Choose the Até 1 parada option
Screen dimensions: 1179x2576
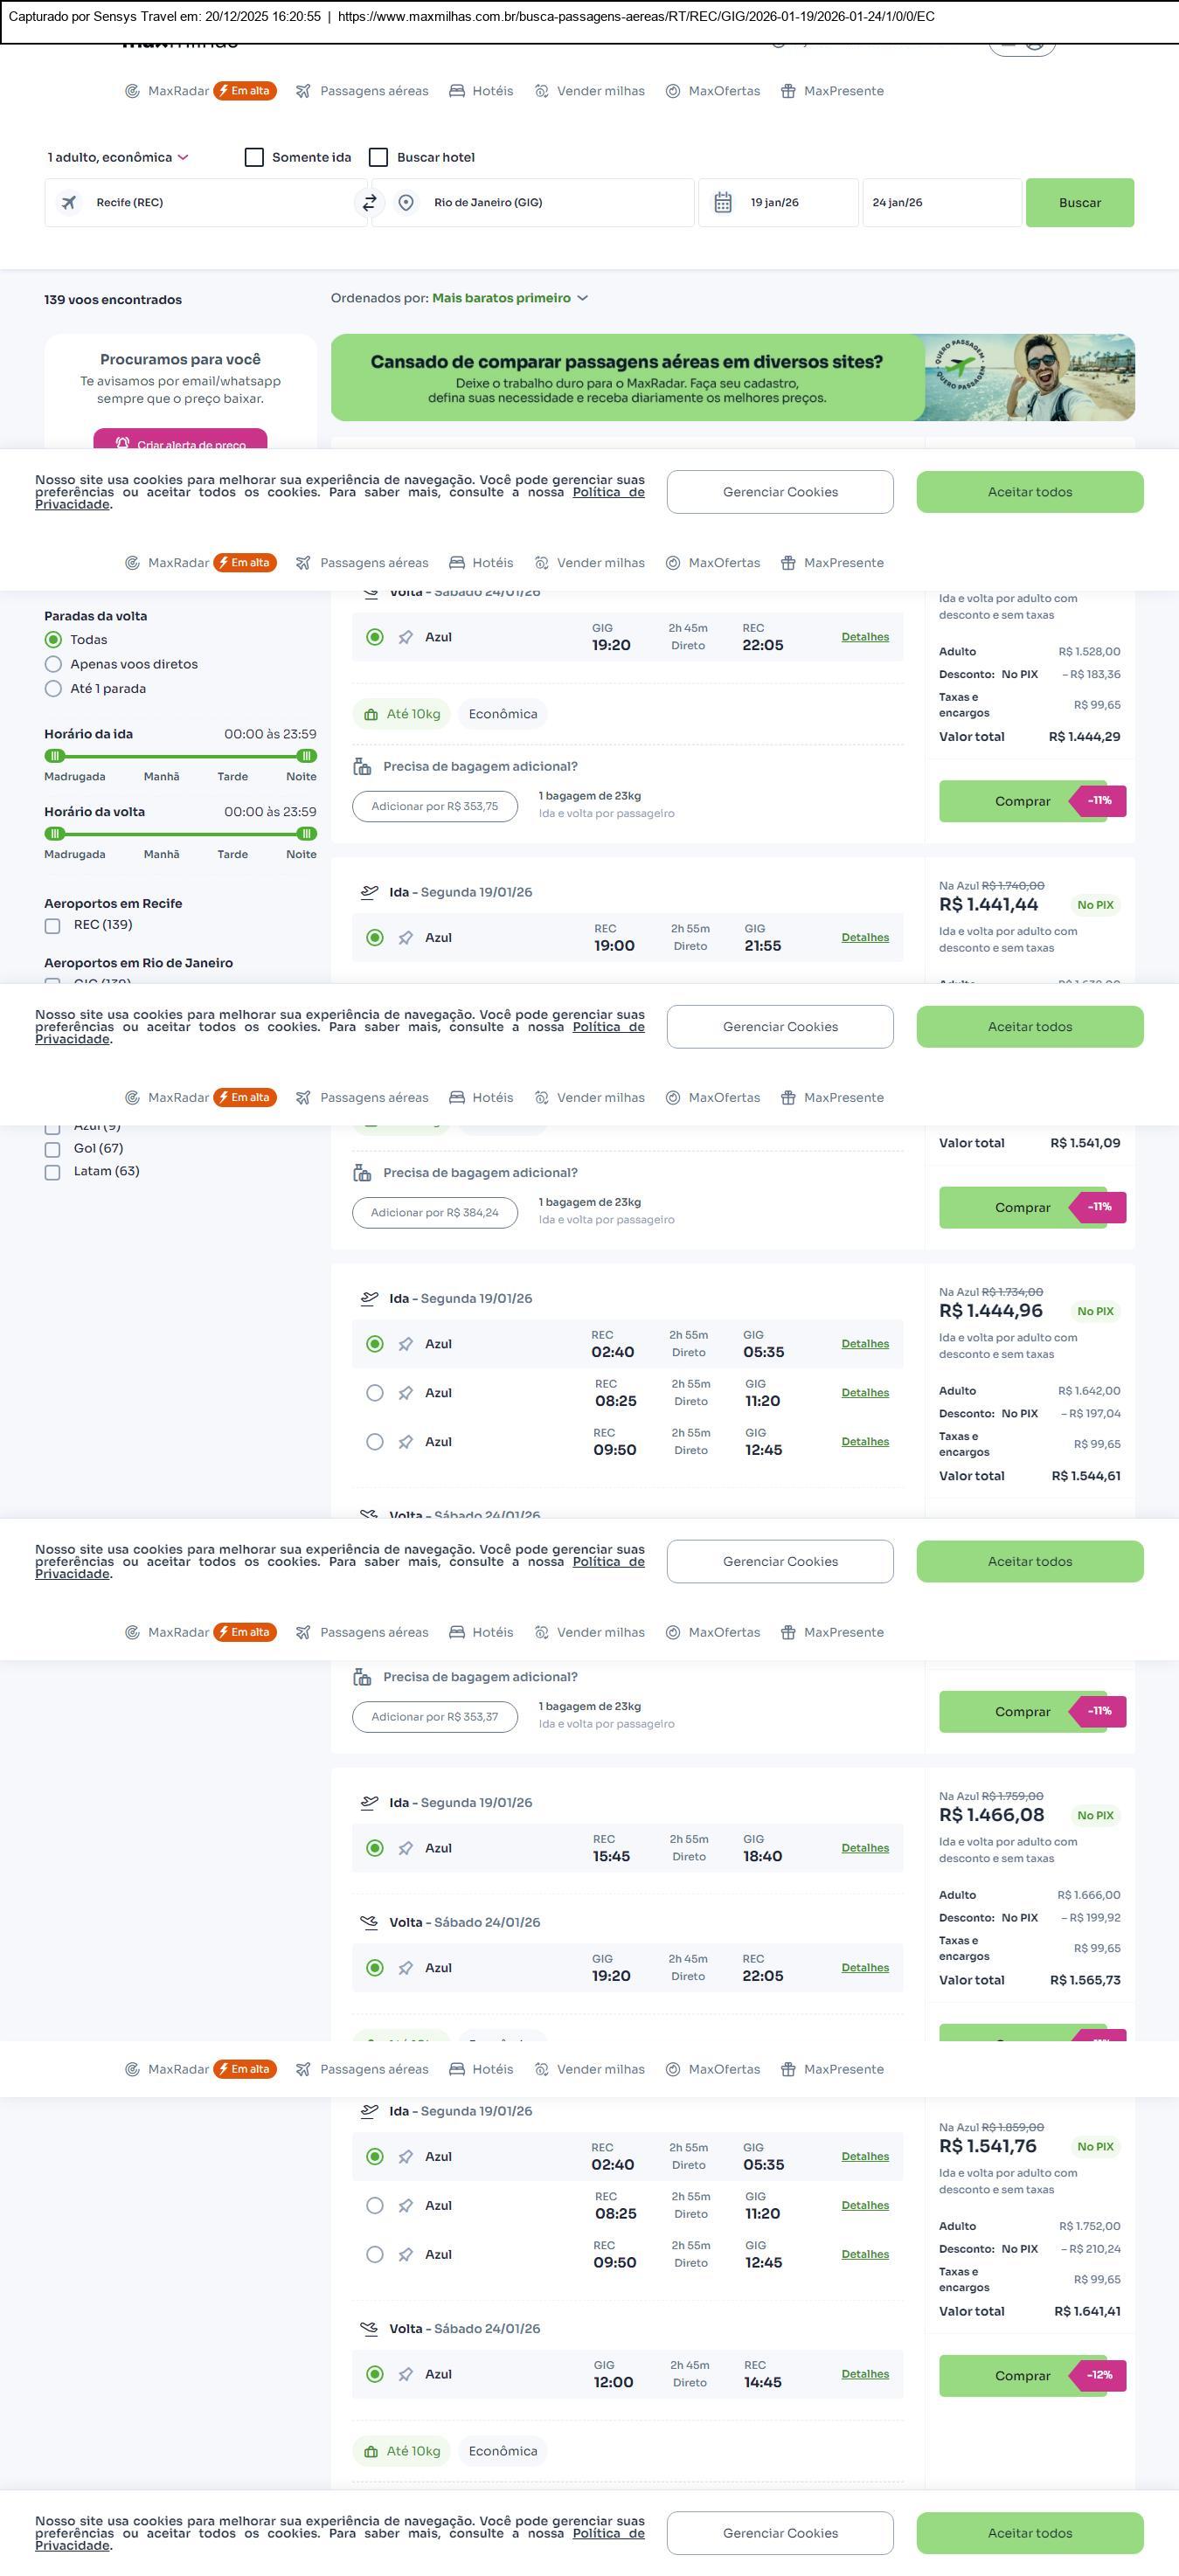click(x=54, y=689)
